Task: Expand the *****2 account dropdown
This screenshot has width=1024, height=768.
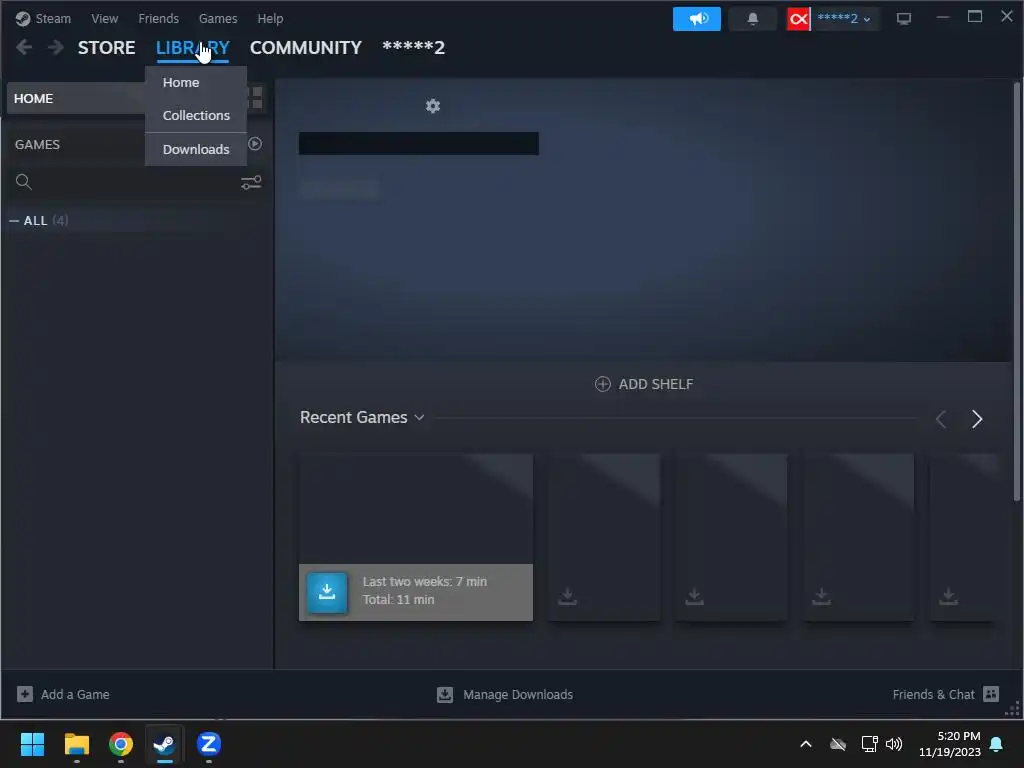Action: click(844, 19)
